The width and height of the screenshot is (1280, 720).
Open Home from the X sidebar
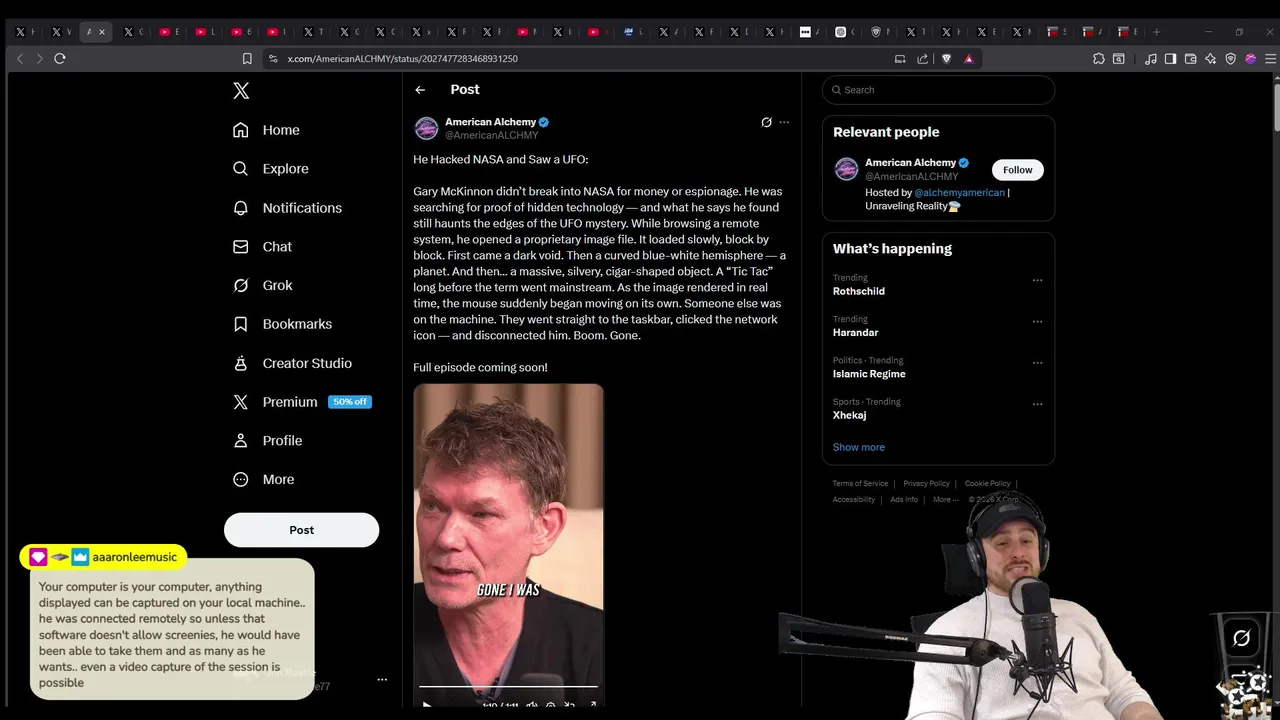(266, 130)
